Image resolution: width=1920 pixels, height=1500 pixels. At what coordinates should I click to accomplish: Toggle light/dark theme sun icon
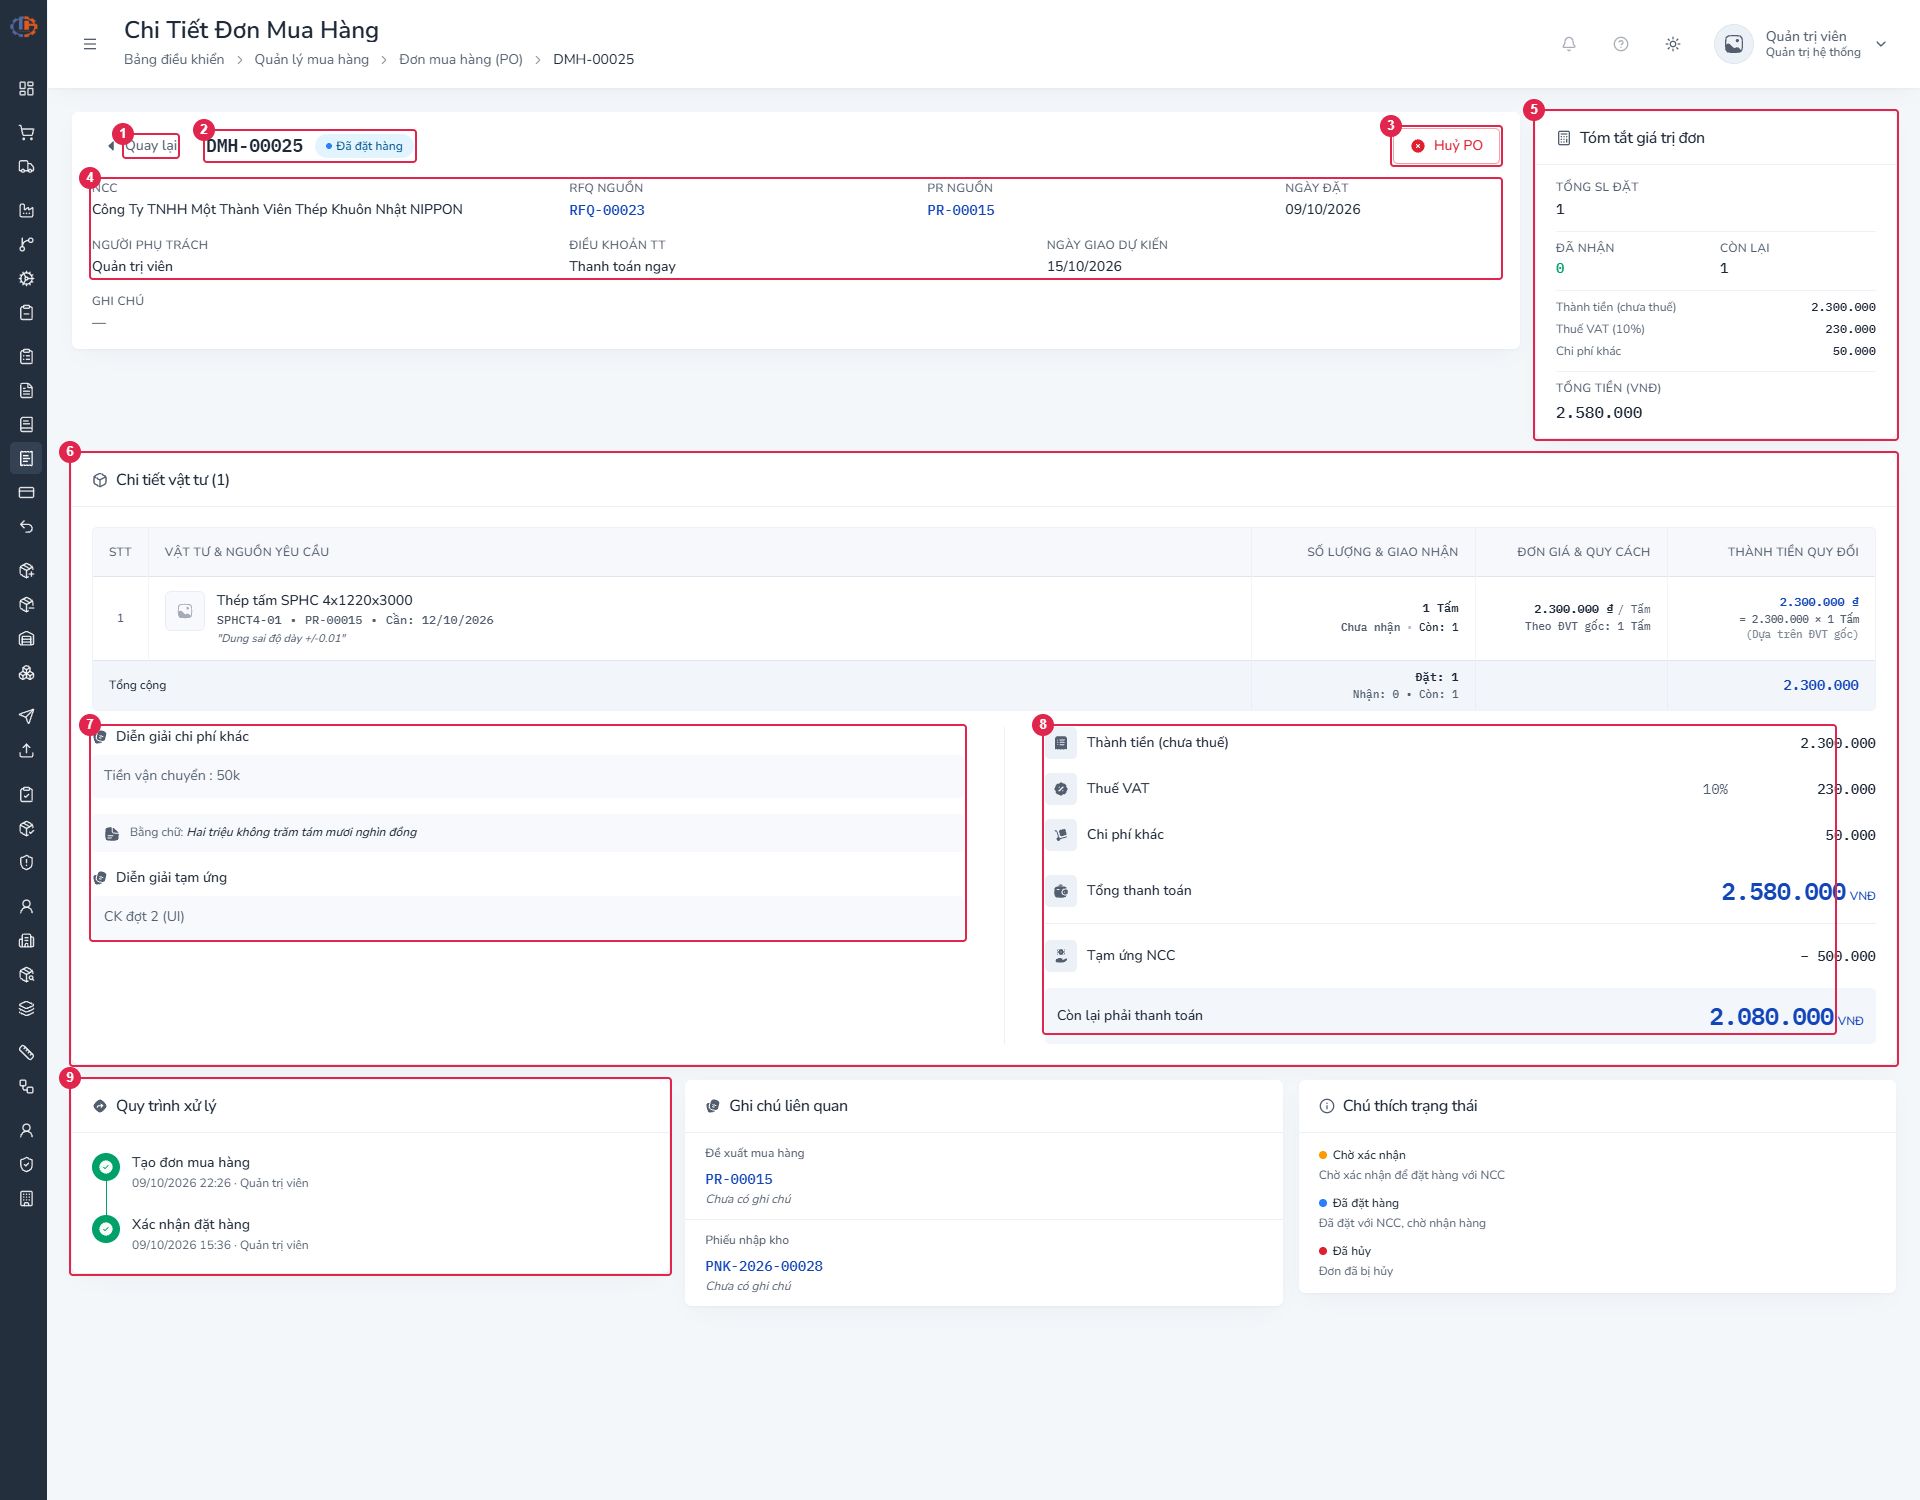point(1673,44)
